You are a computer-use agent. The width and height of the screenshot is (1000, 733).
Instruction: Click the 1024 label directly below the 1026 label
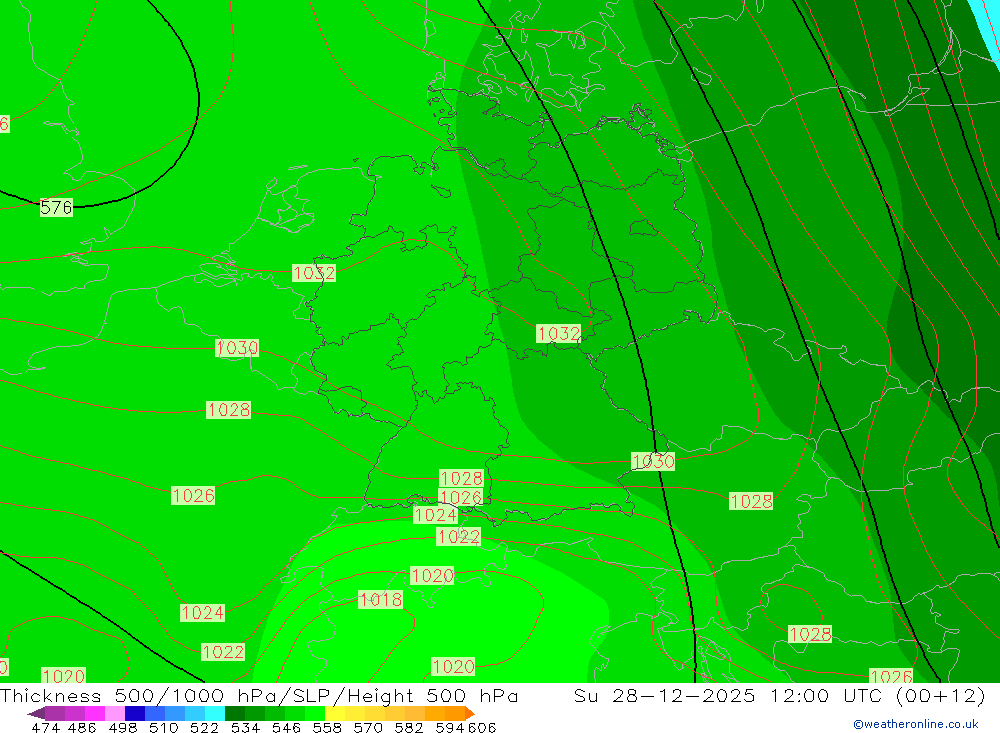click(436, 515)
